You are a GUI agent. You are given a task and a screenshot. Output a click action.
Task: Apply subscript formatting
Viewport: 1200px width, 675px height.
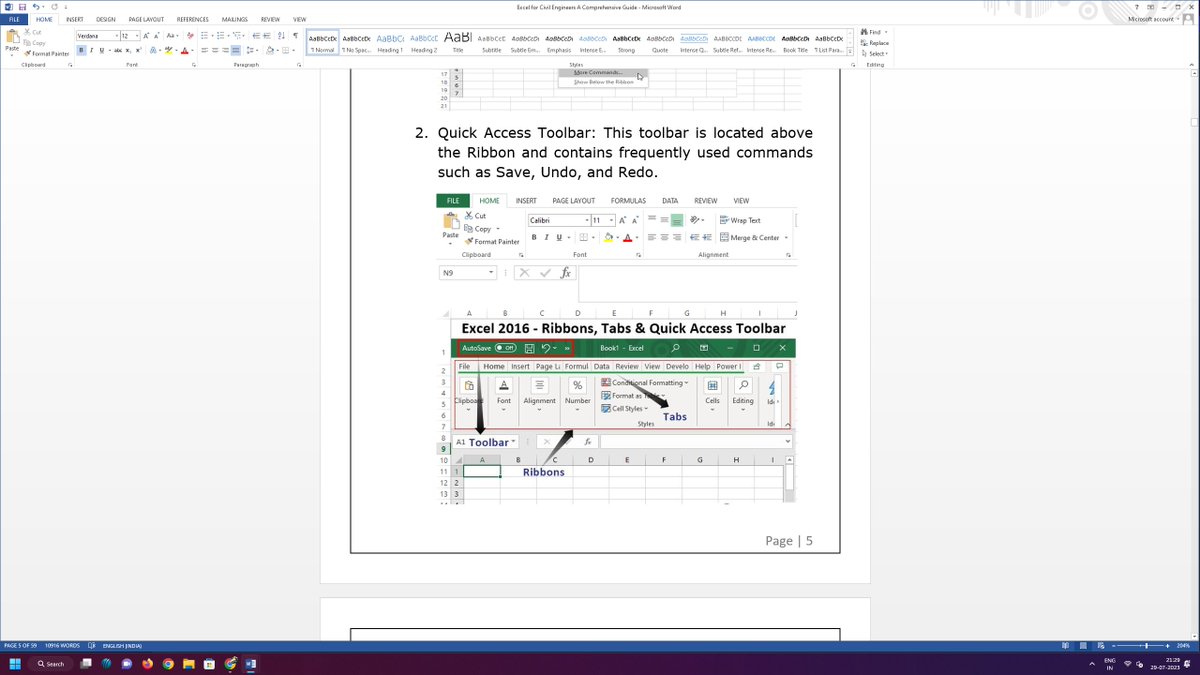pyautogui.click(x=127, y=51)
